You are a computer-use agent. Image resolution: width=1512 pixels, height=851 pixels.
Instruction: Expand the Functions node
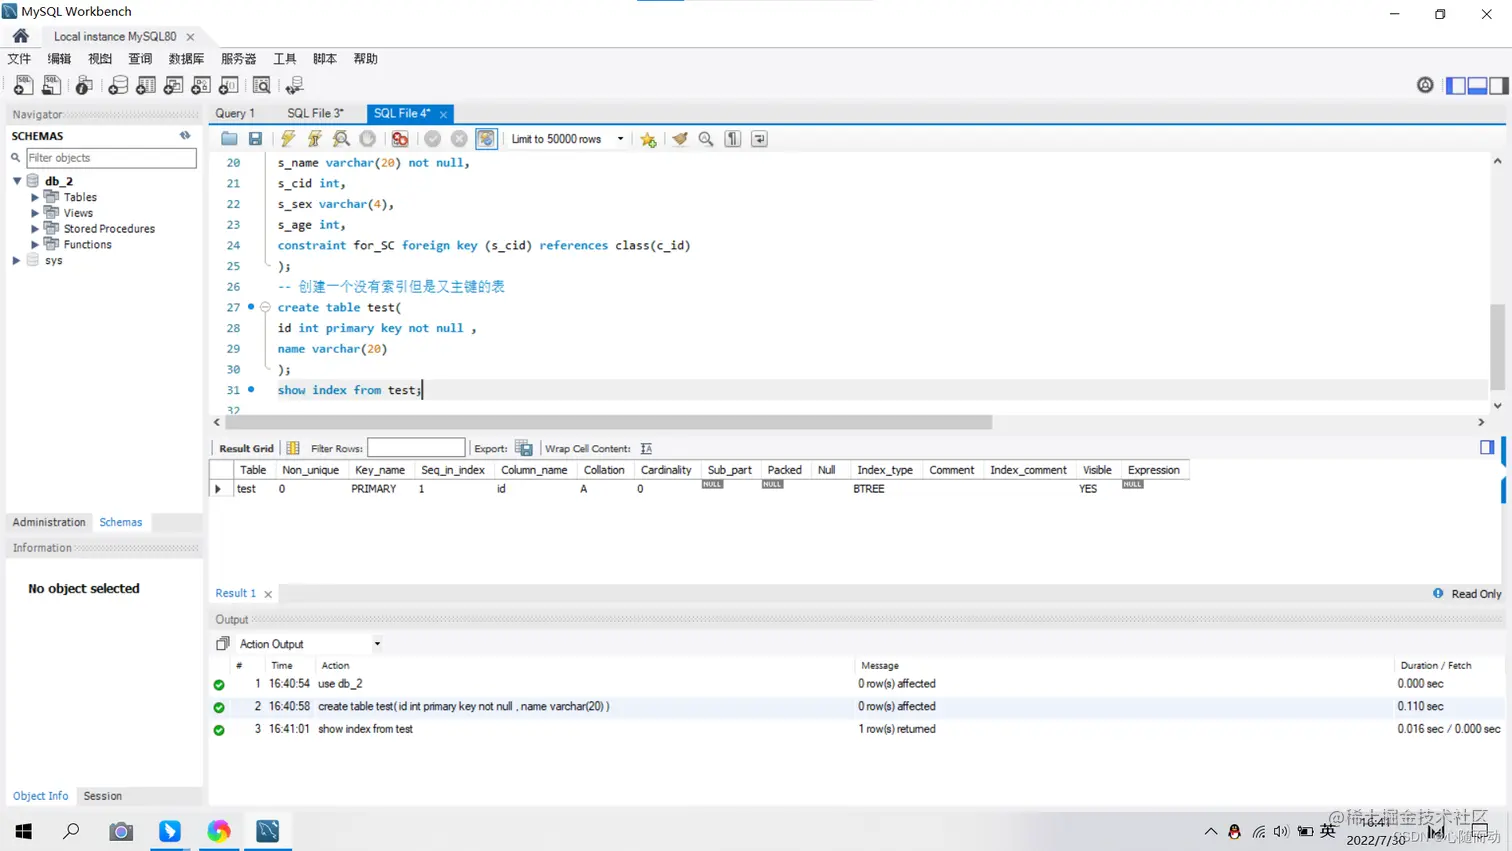(35, 244)
